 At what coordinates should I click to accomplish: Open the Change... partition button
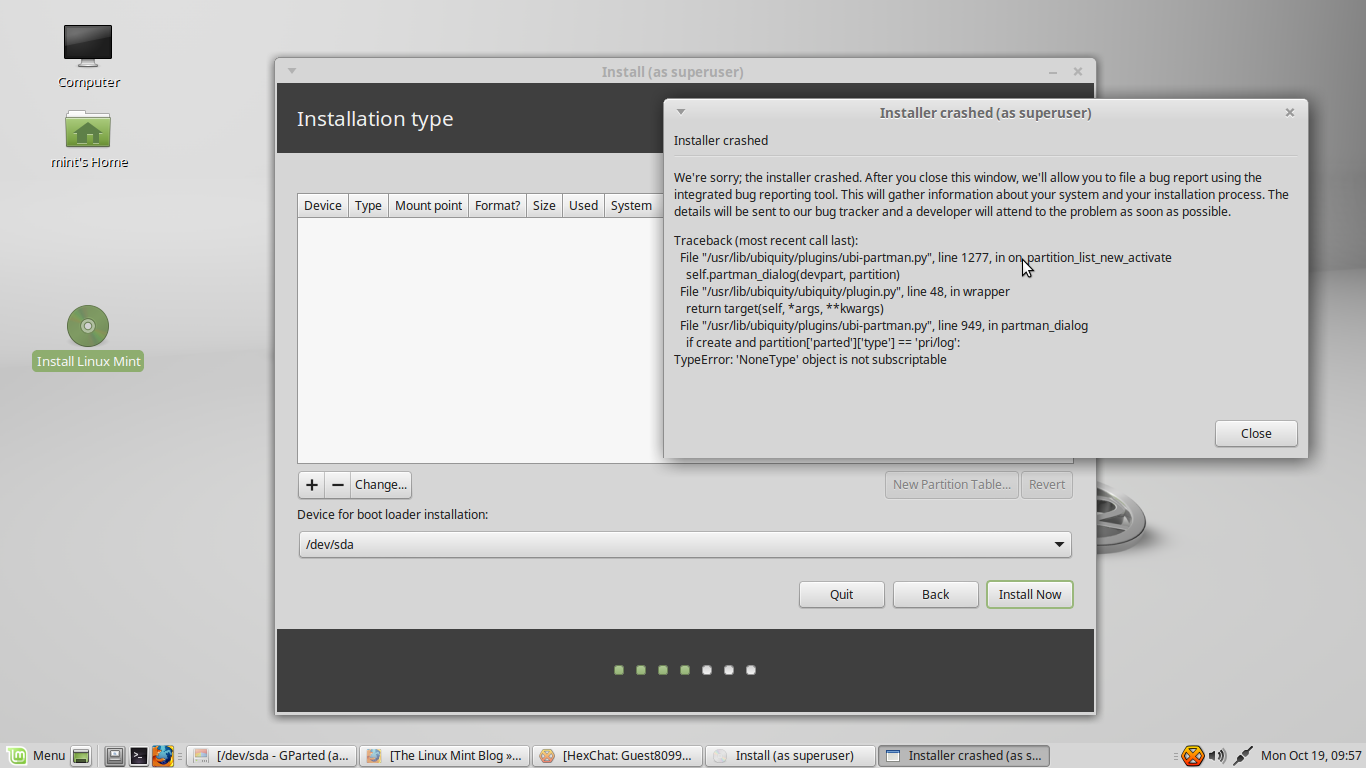tap(380, 484)
